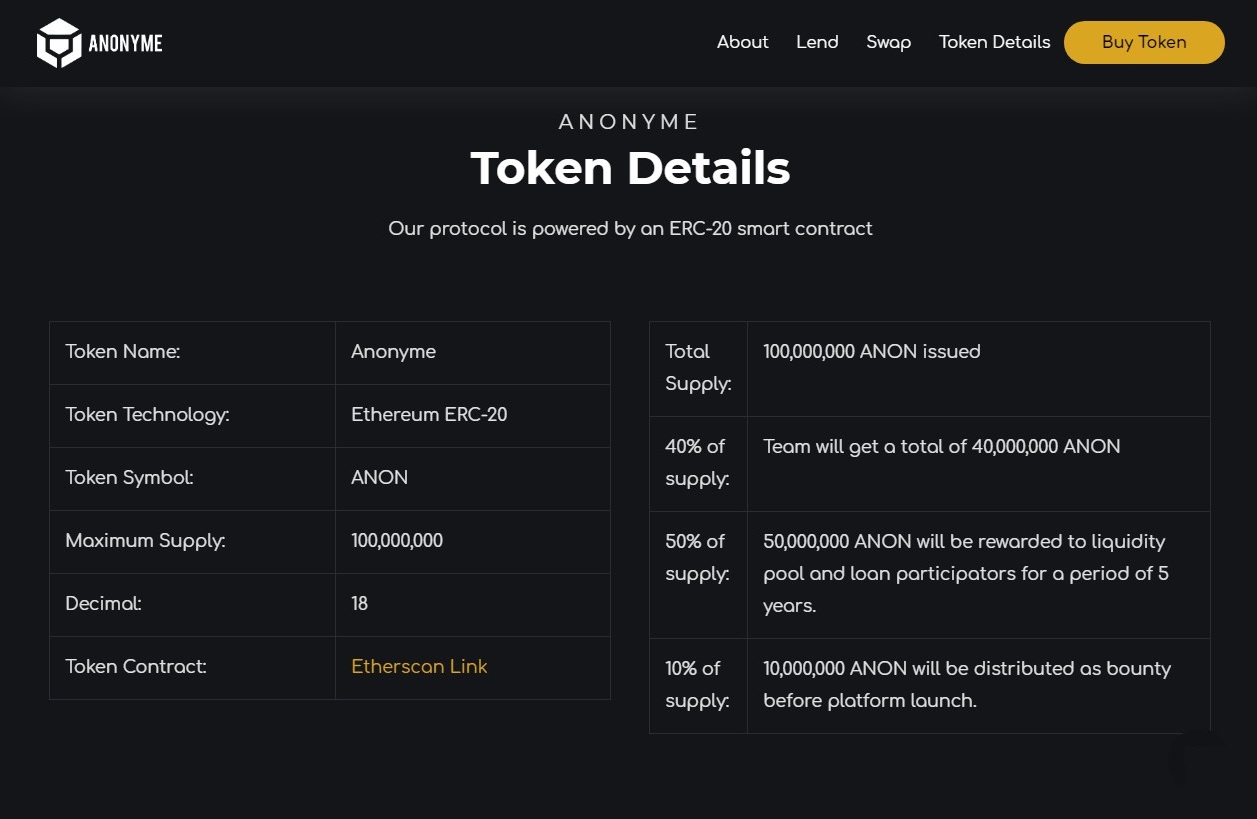Click the ANONYME logo wordmark
The image size is (1257, 819).
[125, 43]
